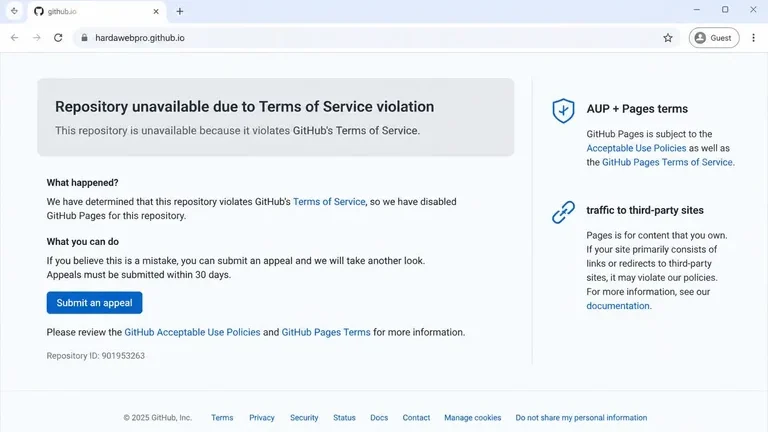Click the AUP + Pages terms heading

(x=637, y=109)
